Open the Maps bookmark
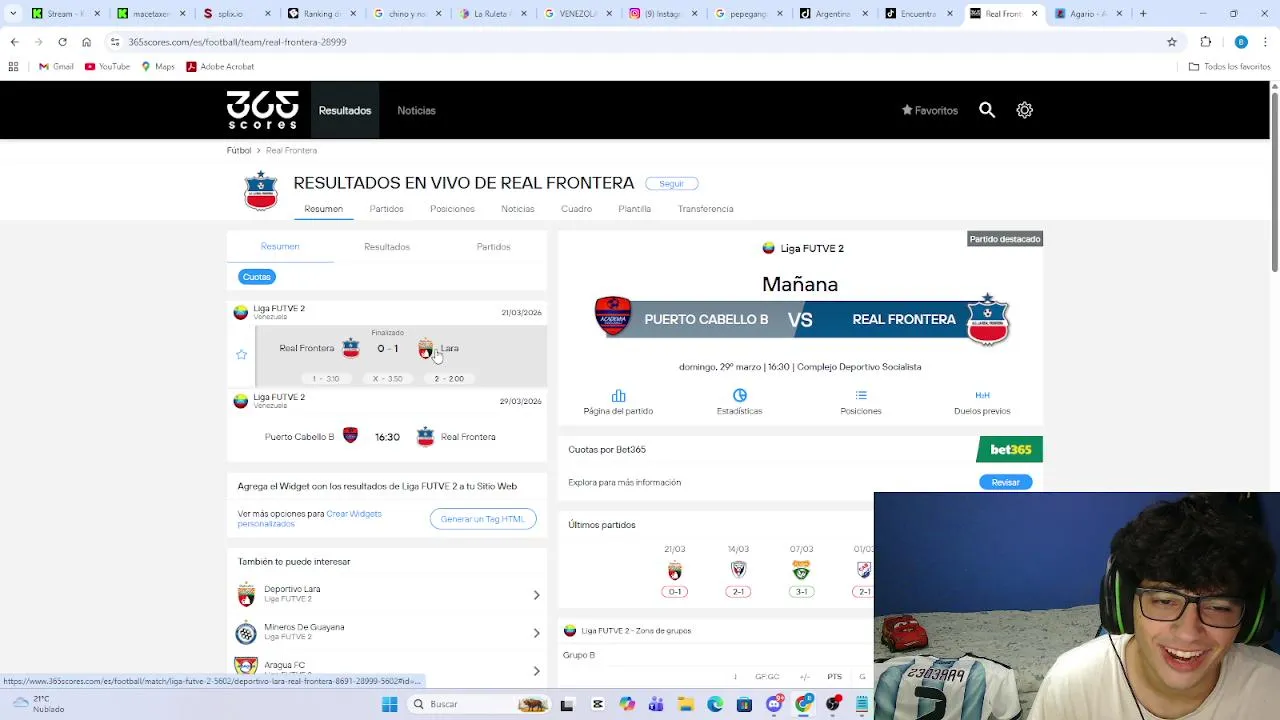This screenshot has width=1280, height=720. point(158,66)
